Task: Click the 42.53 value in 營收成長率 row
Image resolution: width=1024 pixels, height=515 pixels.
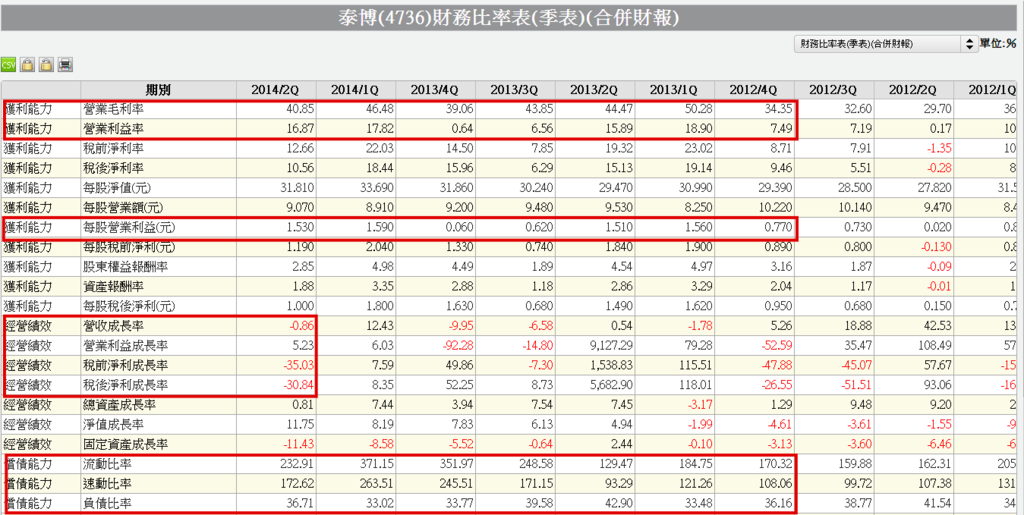Action: coord(937,326)
